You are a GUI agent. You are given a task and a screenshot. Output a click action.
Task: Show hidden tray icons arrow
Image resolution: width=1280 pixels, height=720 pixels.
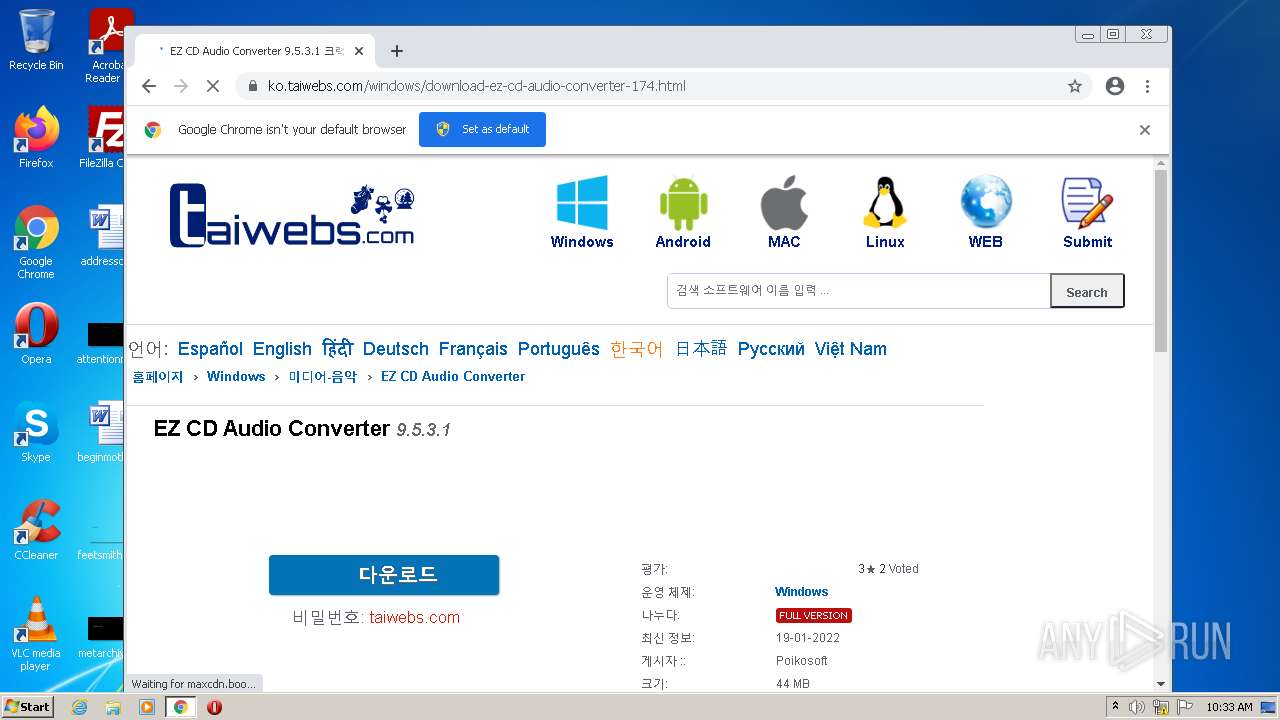click(1115, 707)
